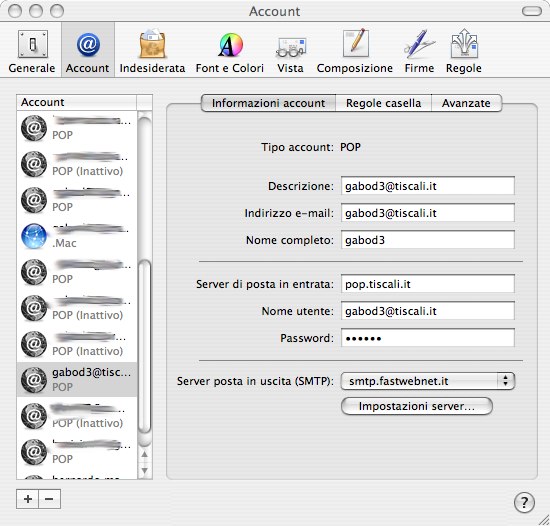Open the Regole rules pane
The width and height of the screenshot is (550, 526).
pos(464,52)
